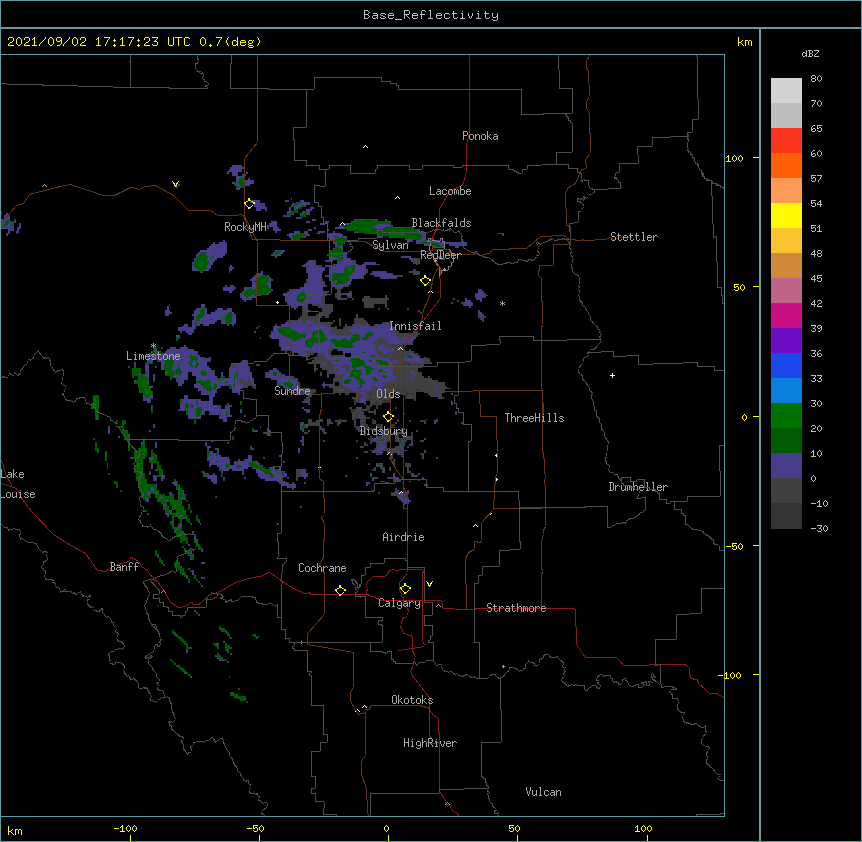Click the Innisfail city label

(415, 326)
